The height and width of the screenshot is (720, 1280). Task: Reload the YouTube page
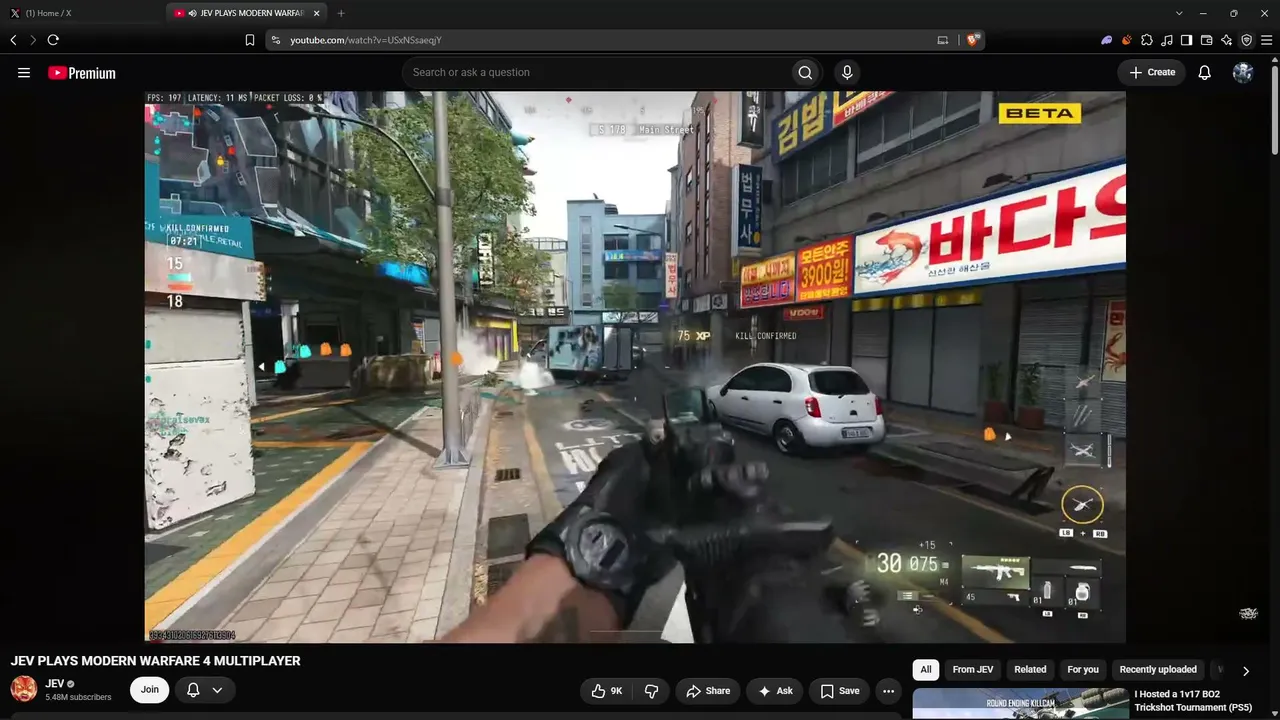(53, 40)
